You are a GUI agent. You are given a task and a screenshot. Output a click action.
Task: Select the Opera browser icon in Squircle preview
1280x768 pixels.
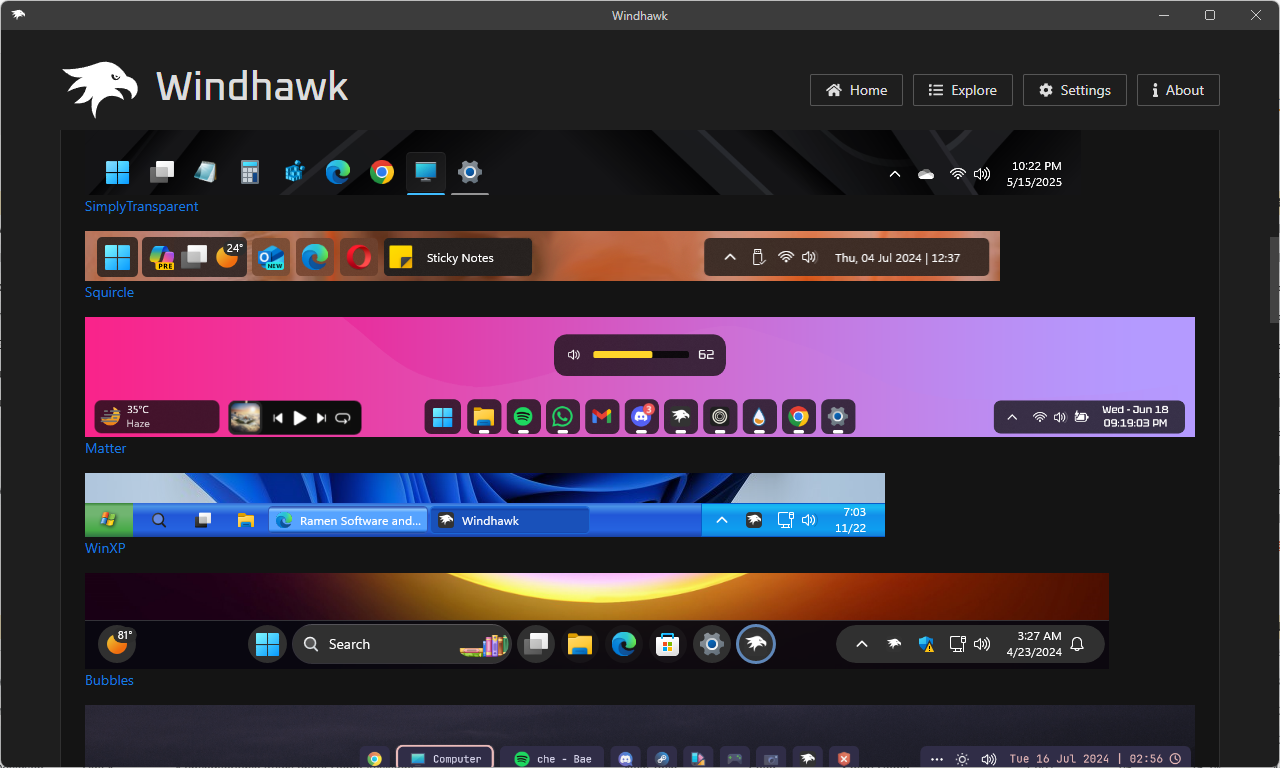click(359, 257)
